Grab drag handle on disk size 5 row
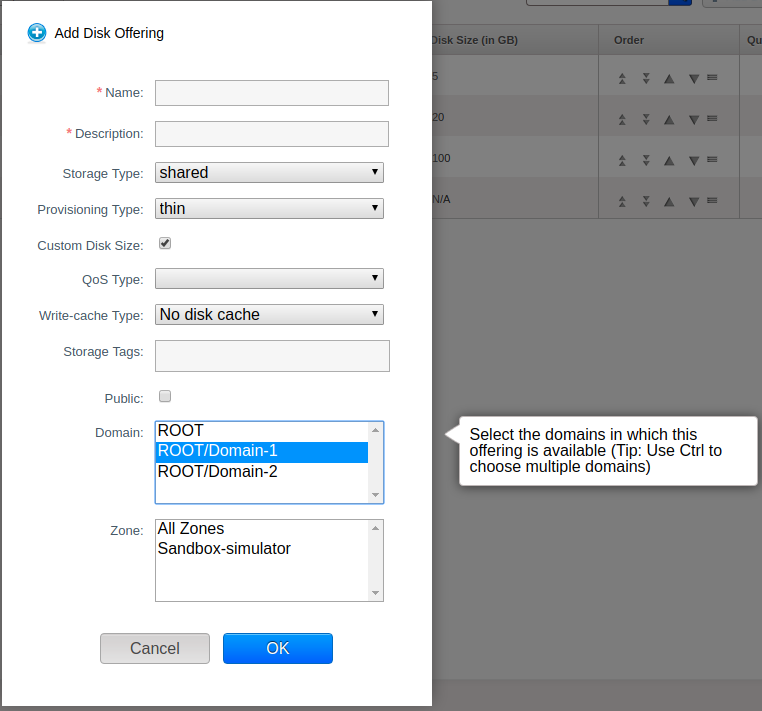The width and height of the screenshot is (762, 711). coord(712,77)
